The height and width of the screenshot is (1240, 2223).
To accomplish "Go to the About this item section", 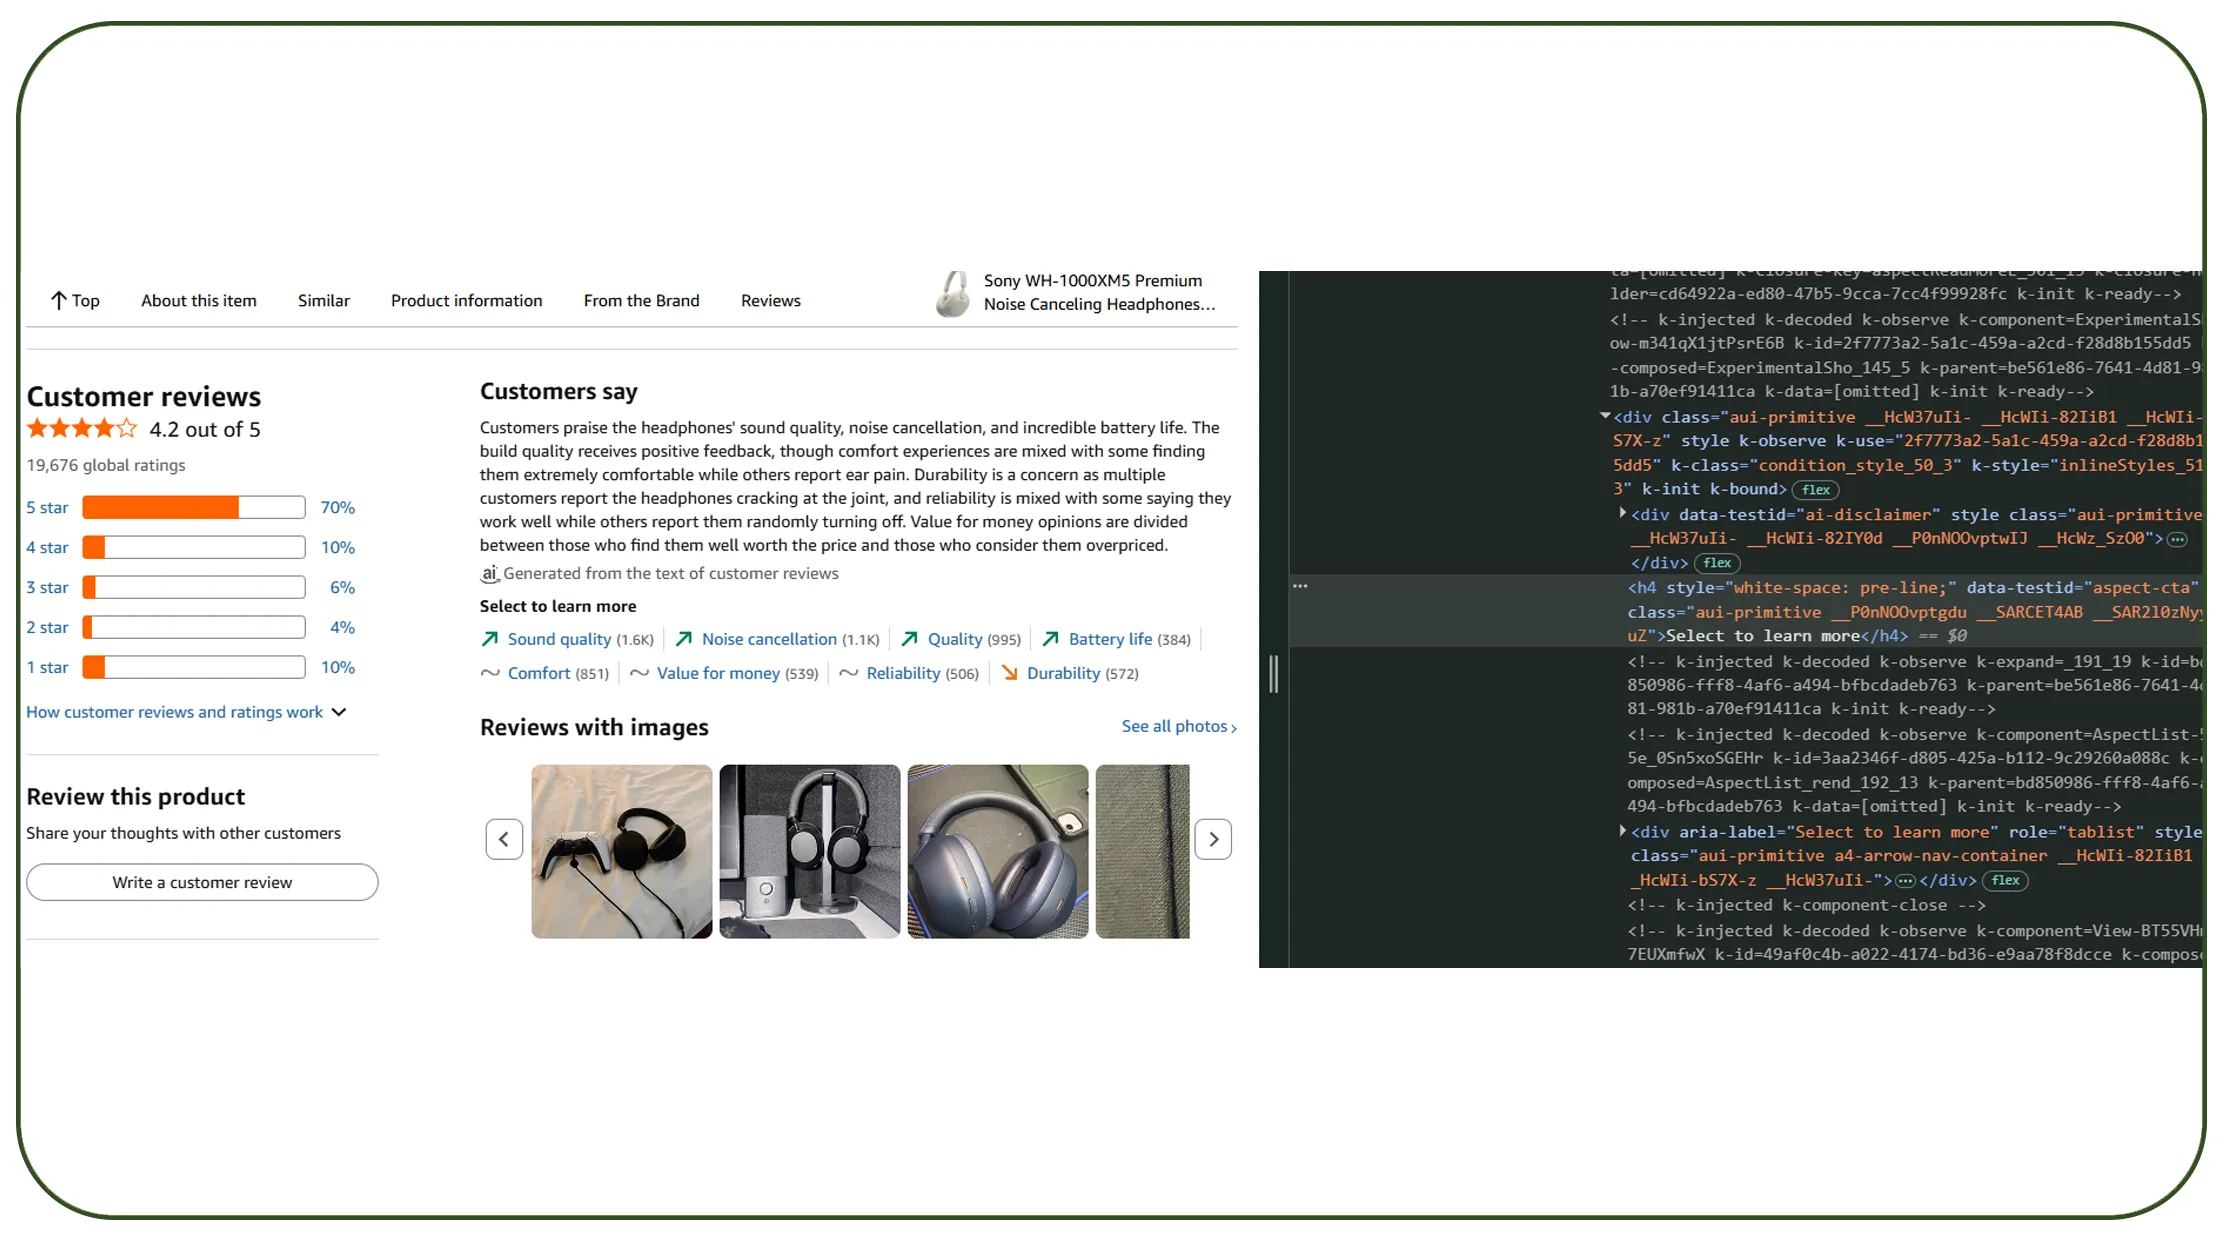I will pyautogui.click(x=199, y=300).
